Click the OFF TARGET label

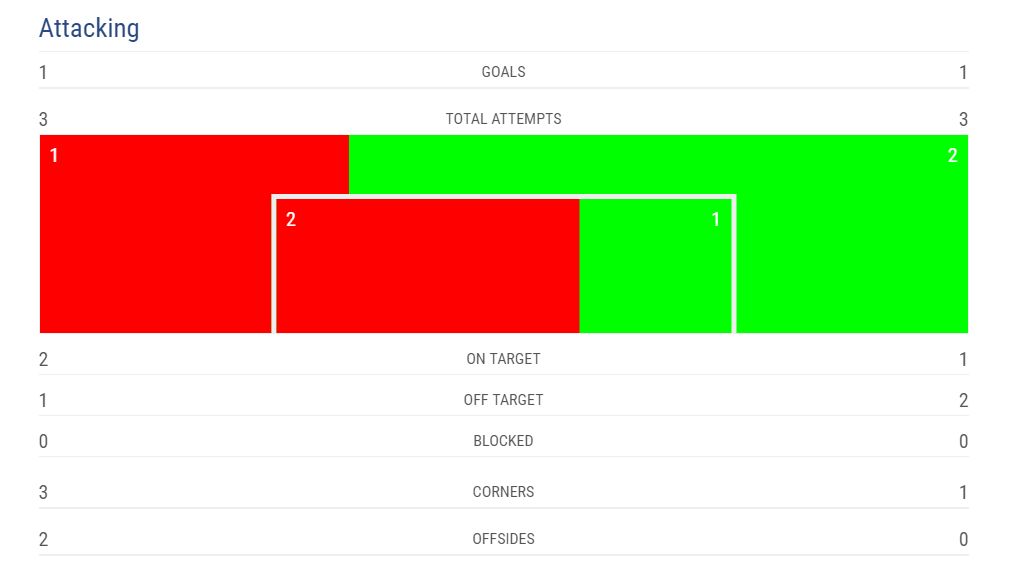coord(503,400)
